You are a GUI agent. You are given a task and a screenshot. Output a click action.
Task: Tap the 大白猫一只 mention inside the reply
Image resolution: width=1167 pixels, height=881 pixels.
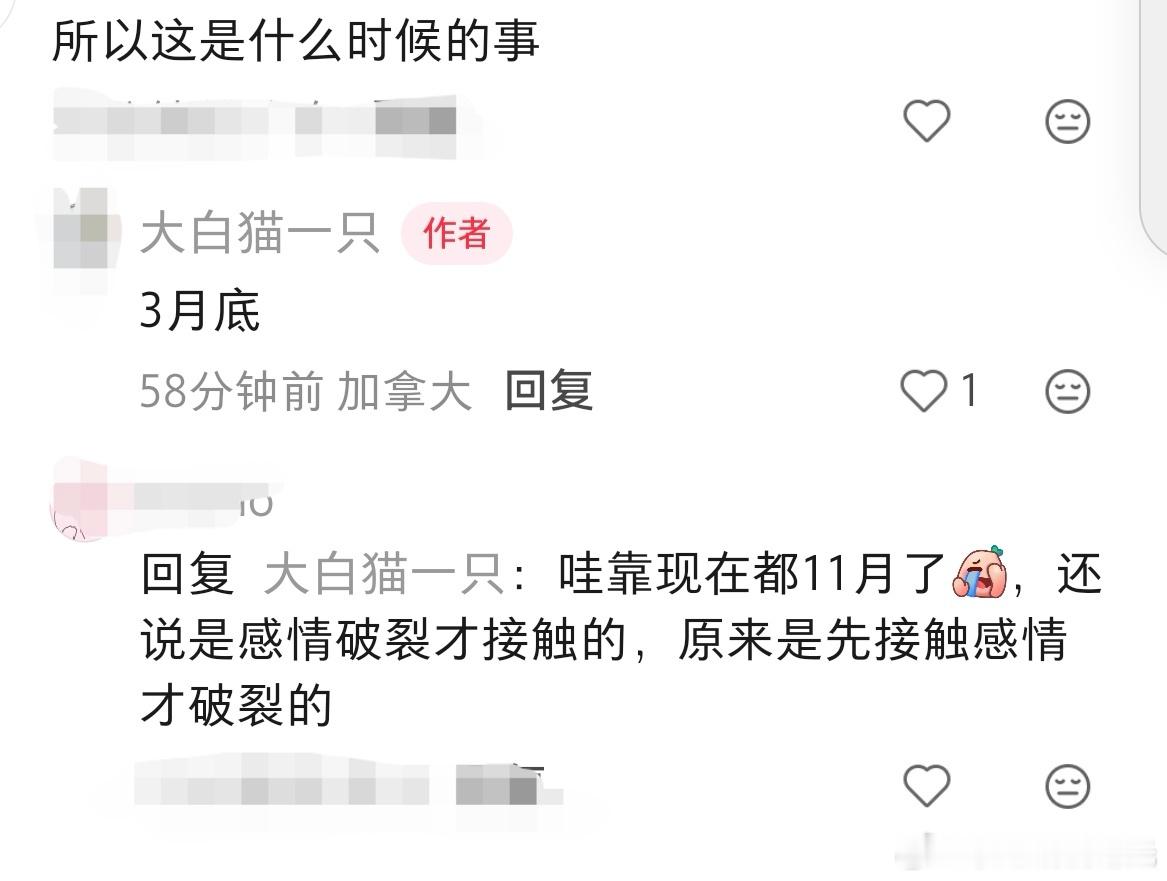coord(384,574)
